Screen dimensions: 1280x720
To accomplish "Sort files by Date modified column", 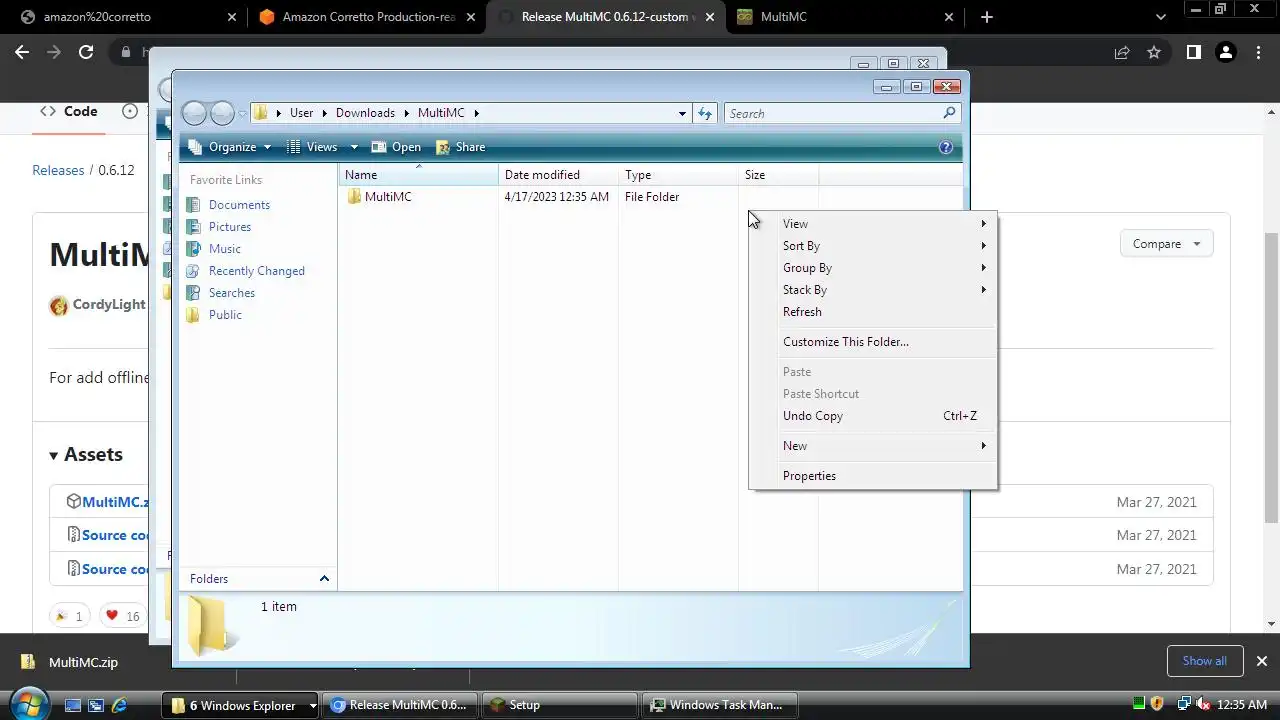I will (x=558, y=175).
